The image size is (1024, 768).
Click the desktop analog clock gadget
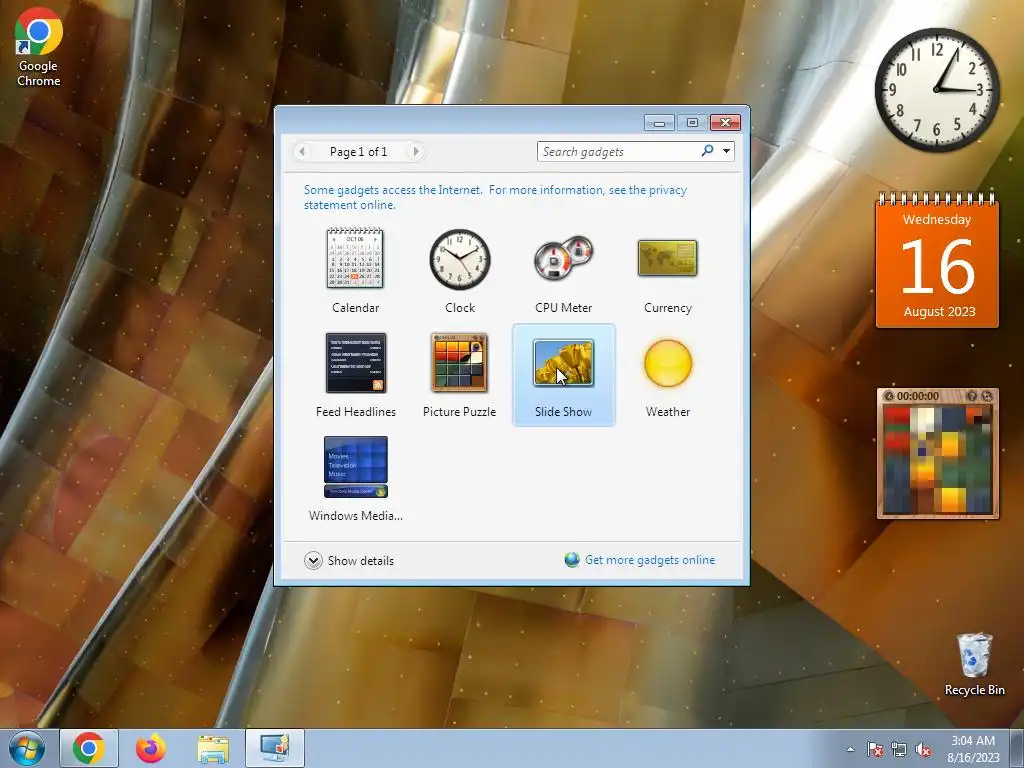pos(937,89)
